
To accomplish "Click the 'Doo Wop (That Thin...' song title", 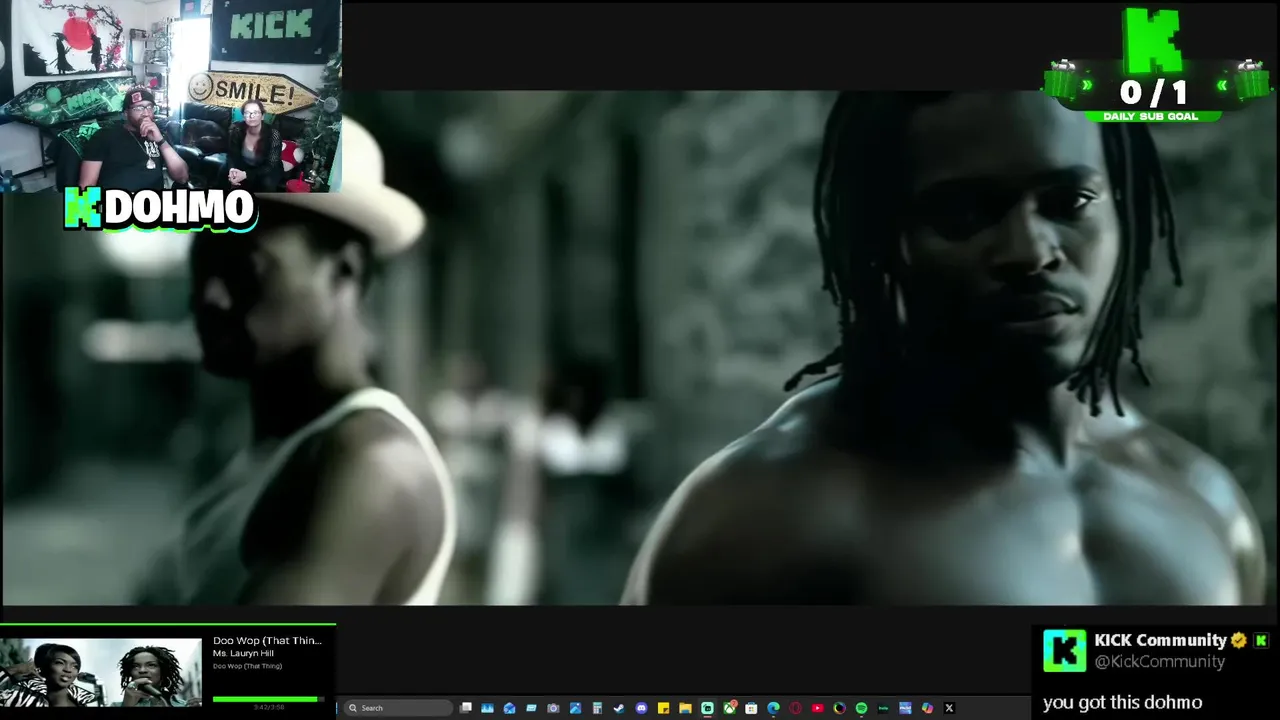I will click(267, 640).
